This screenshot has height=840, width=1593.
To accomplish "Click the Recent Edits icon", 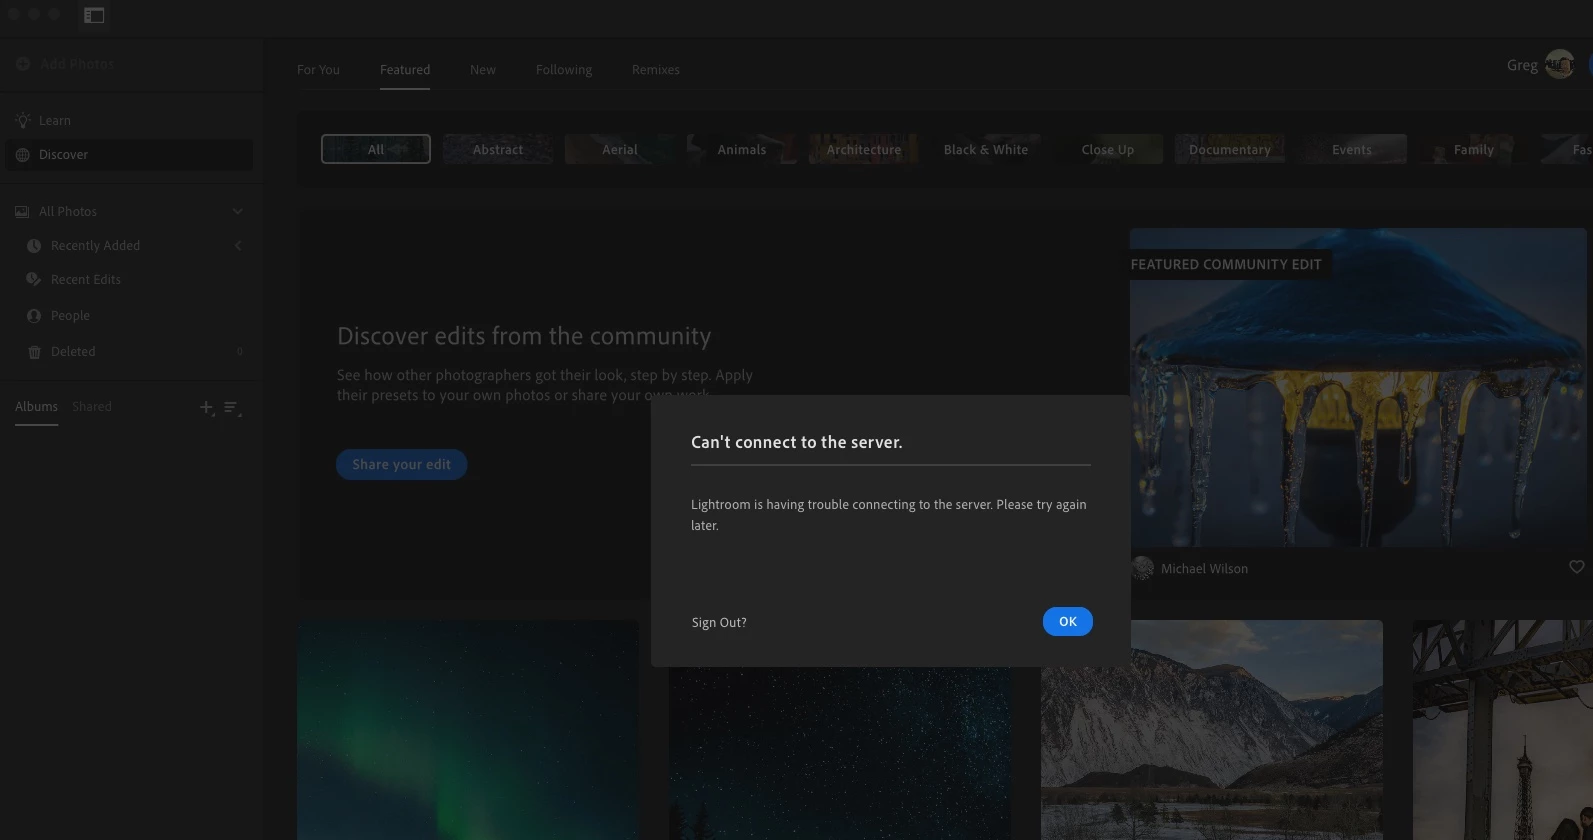I will [x=34, y=279].
